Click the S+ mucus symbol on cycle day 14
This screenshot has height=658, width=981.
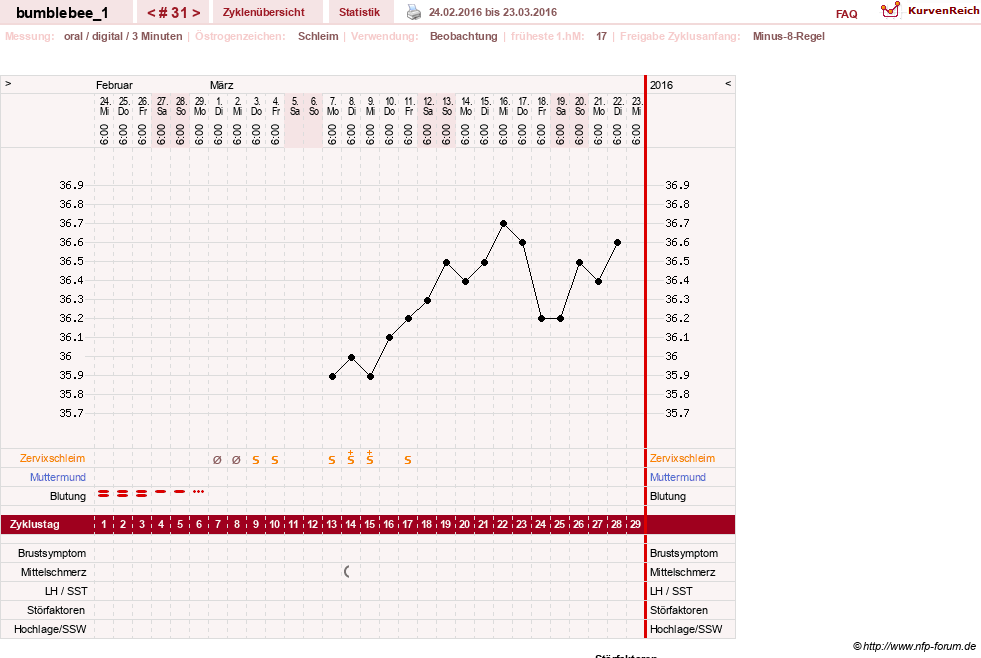(x=351, y=457)
